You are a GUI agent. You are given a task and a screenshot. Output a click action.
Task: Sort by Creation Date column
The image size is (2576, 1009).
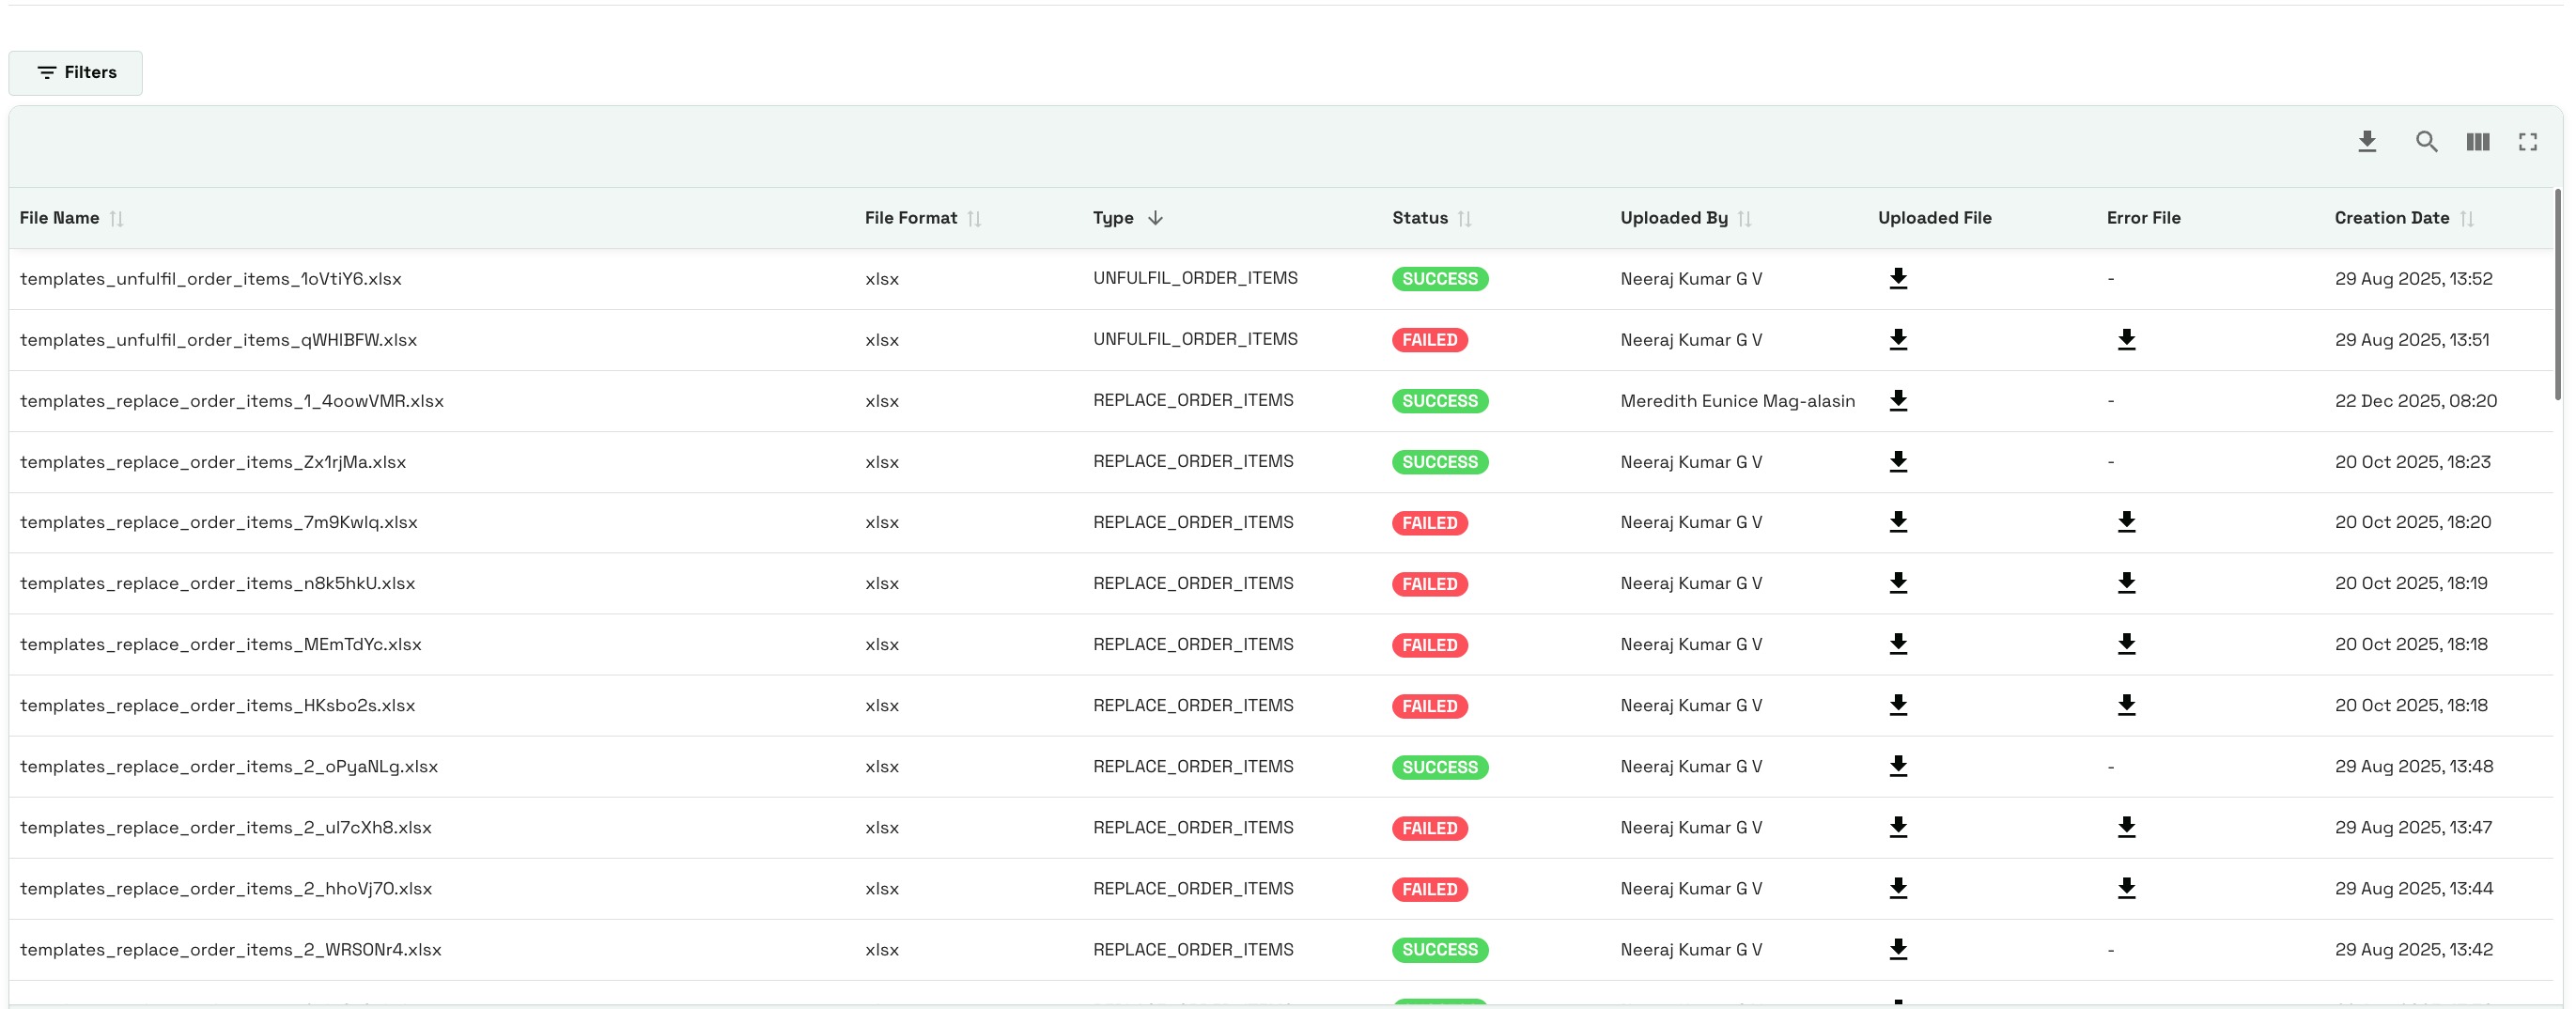click(2467, 218)
